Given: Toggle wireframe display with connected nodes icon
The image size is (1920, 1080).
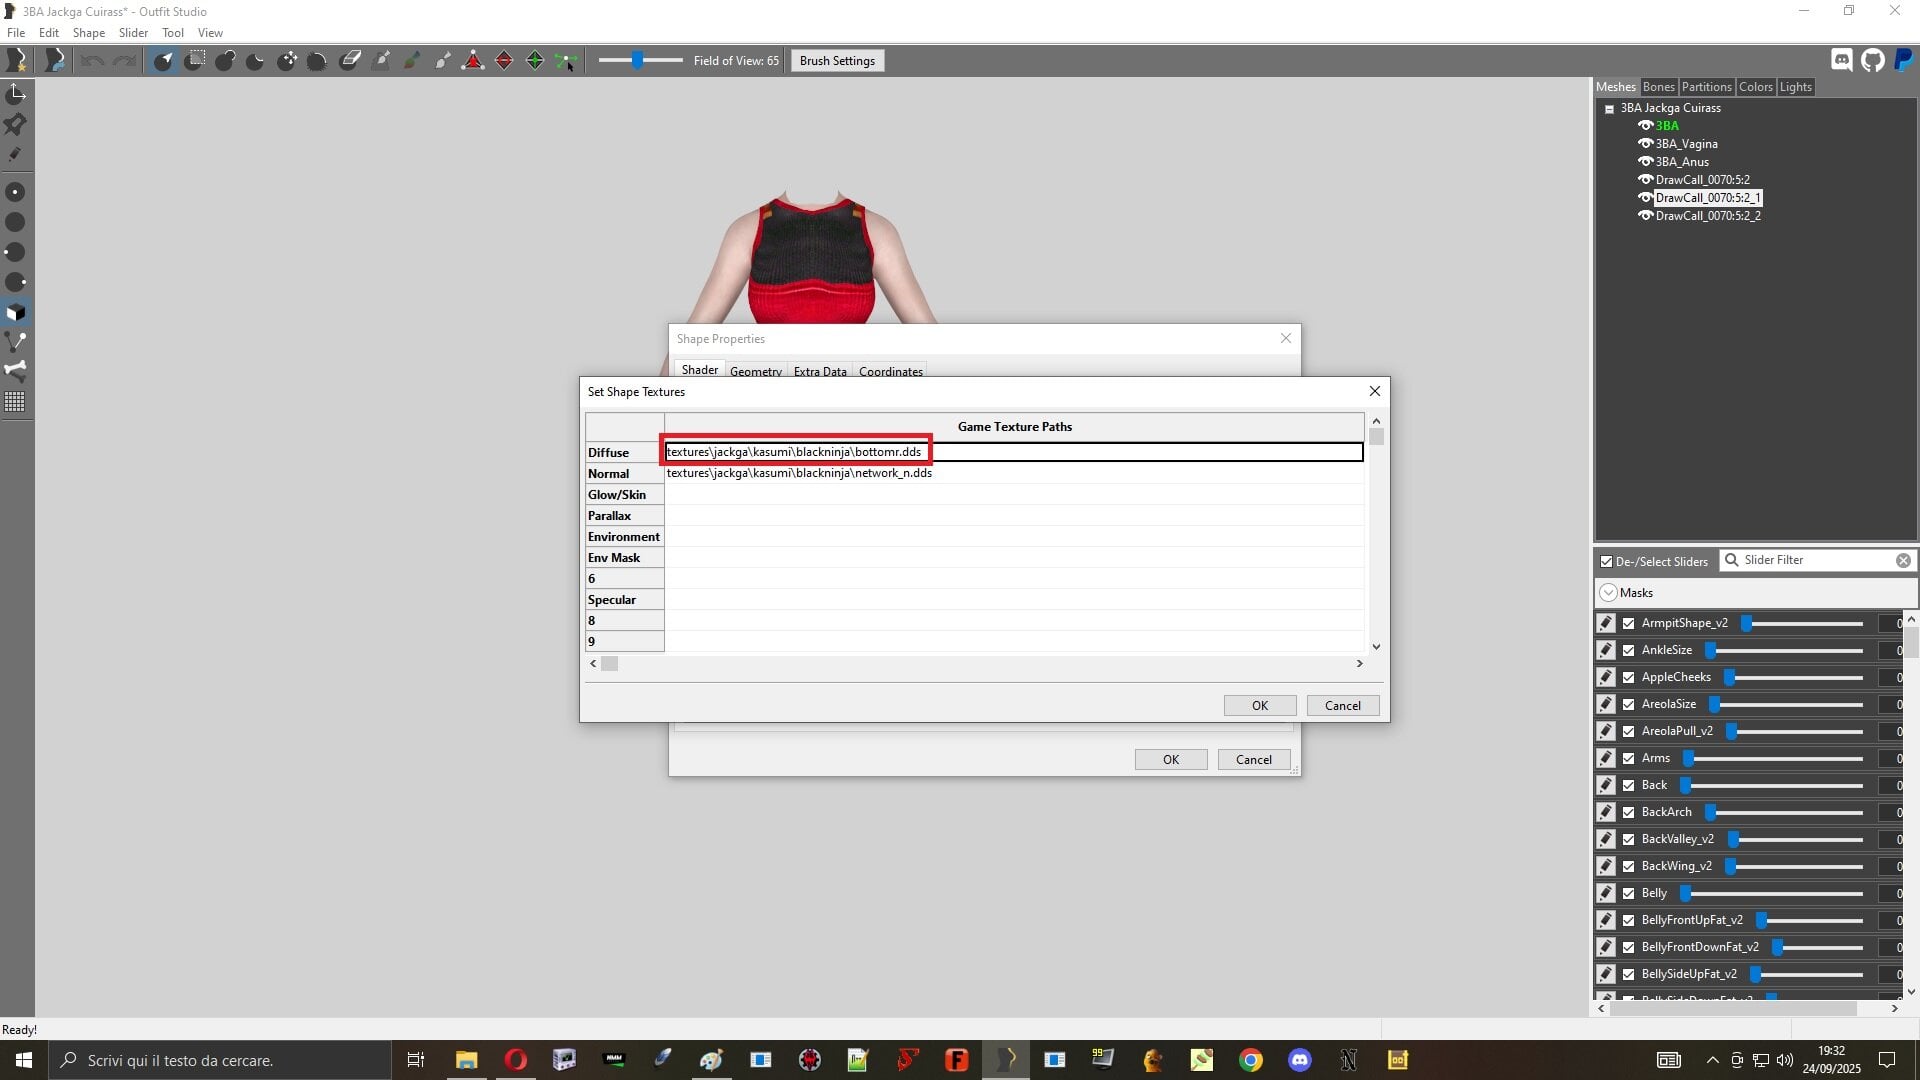Looking at the screenshot, I should [16, 341].
